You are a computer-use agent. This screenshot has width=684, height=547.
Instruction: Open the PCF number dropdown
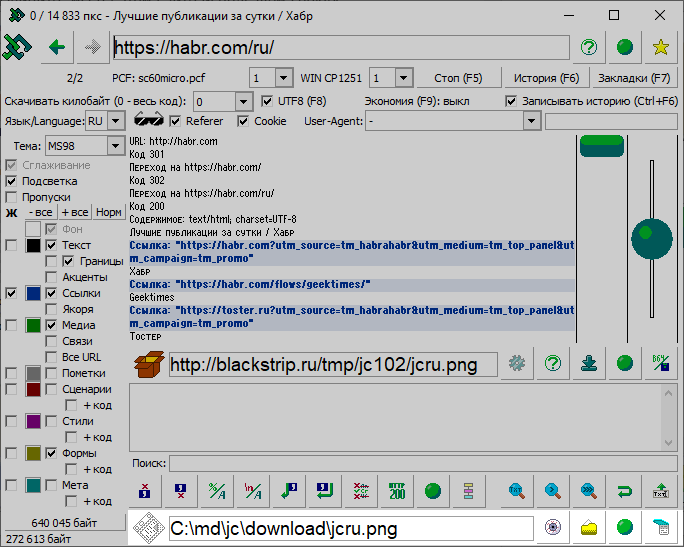pos(284,78)
